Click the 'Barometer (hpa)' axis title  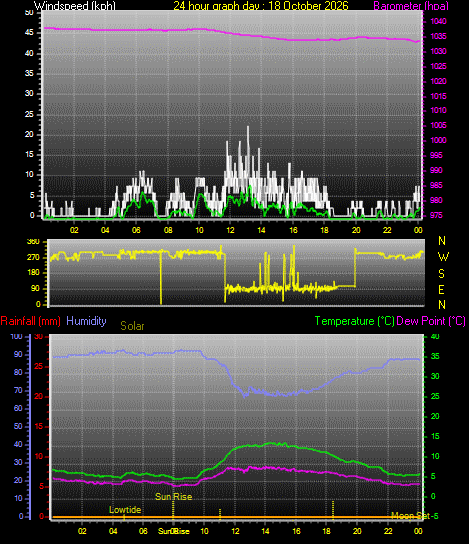411,6
